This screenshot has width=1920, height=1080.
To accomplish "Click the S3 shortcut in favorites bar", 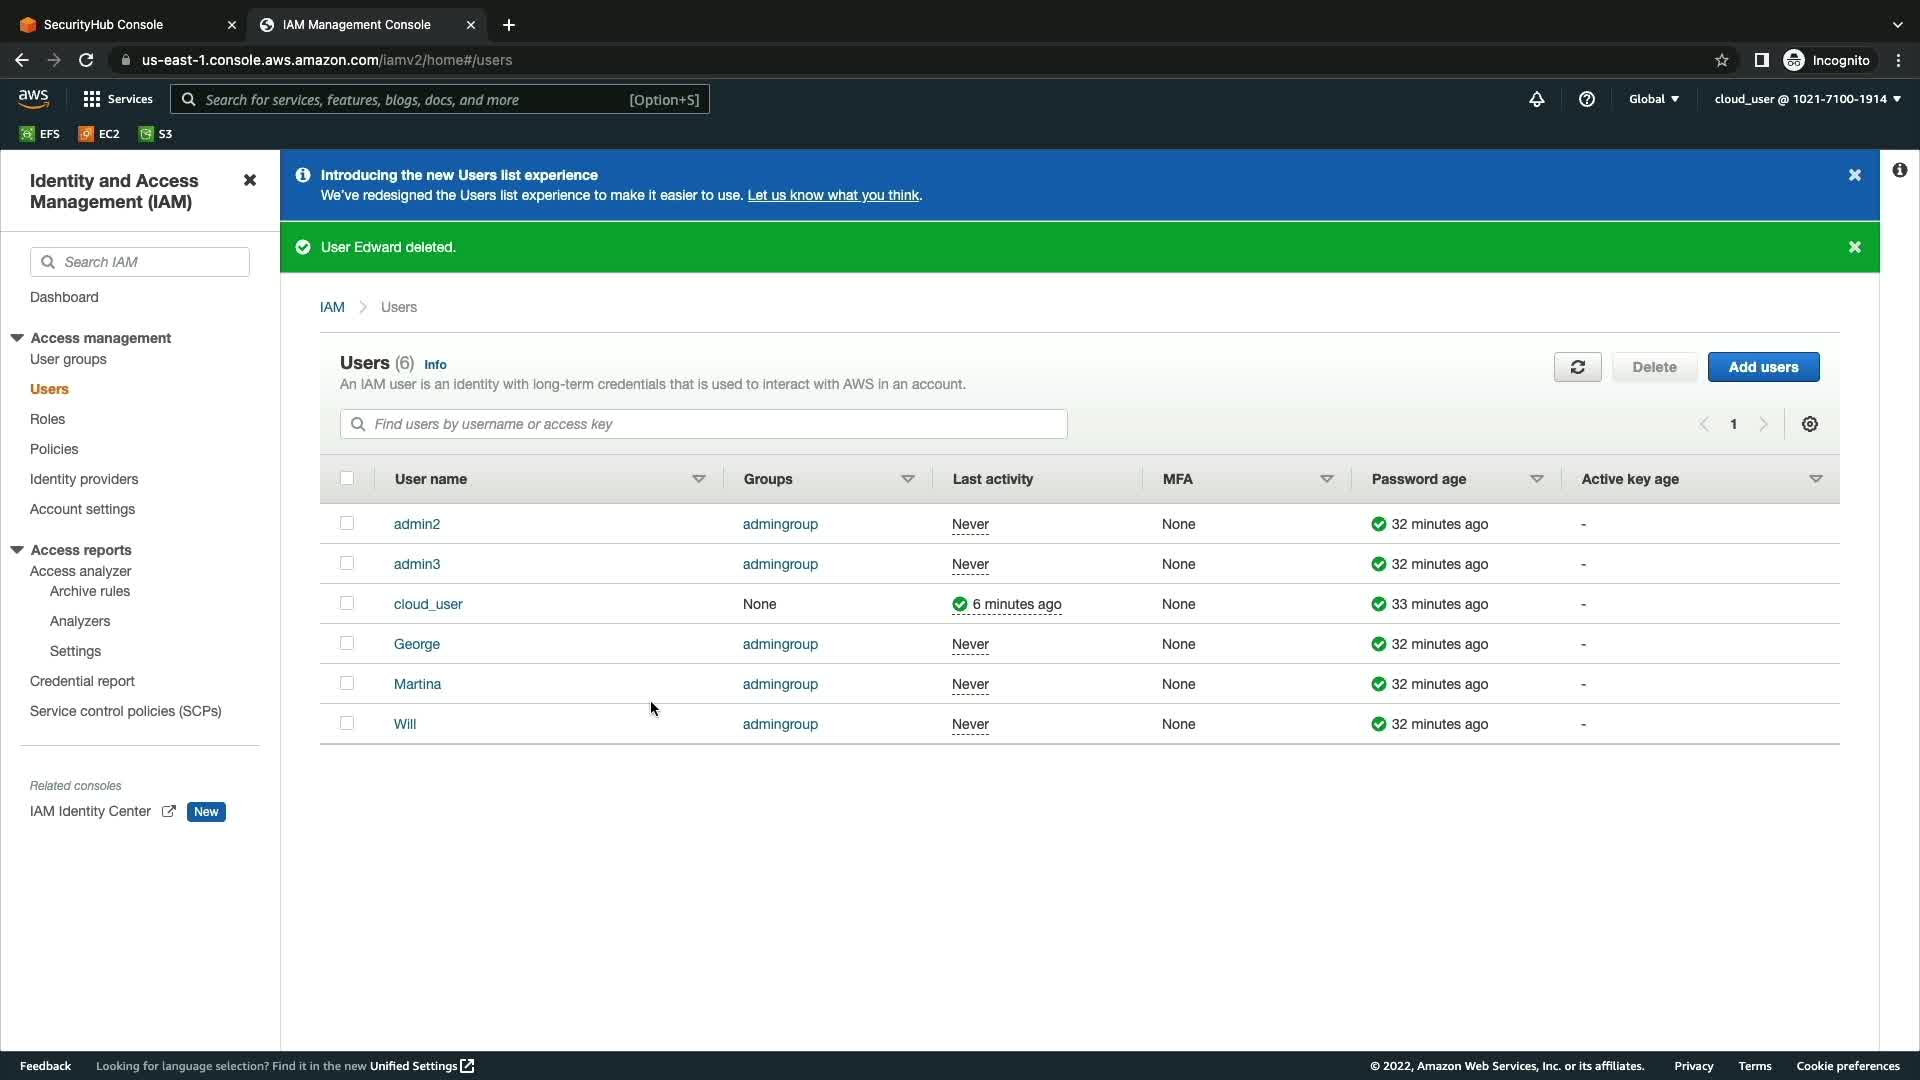I will (x=156, y=134).
